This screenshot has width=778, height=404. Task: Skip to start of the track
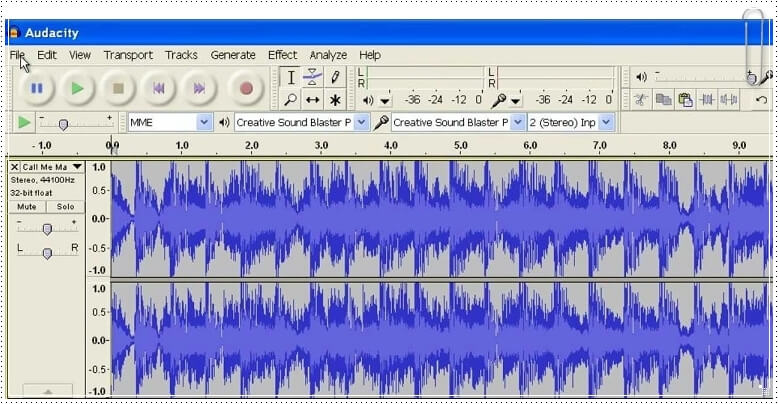tap(159, 88)
